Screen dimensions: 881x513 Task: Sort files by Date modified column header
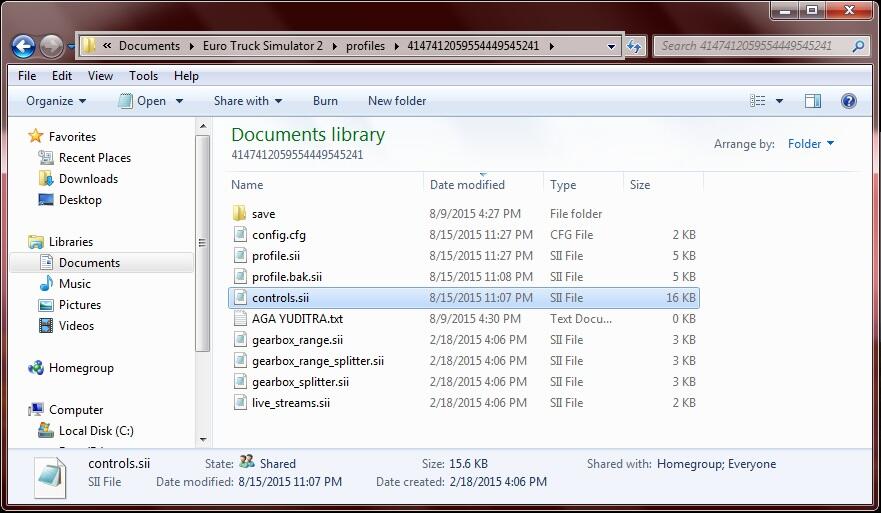coord(467,185)
